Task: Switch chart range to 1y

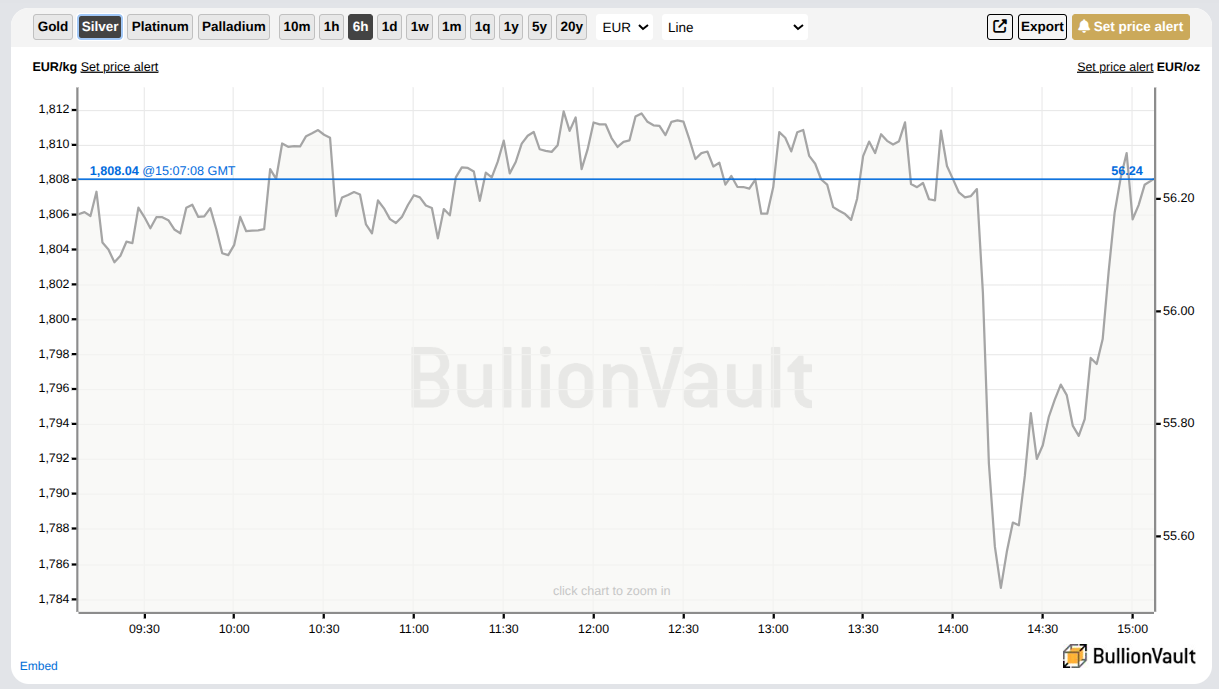Action: (x=511, y=27)
